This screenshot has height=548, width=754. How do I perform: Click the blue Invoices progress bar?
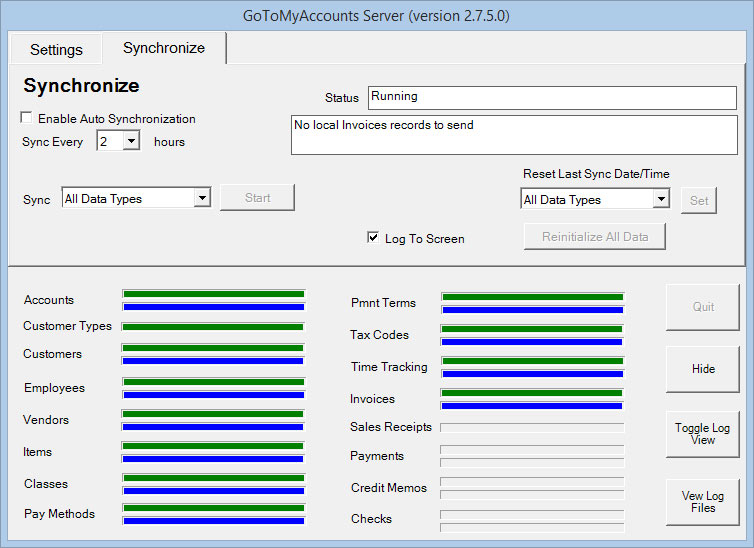pos(532,406)
